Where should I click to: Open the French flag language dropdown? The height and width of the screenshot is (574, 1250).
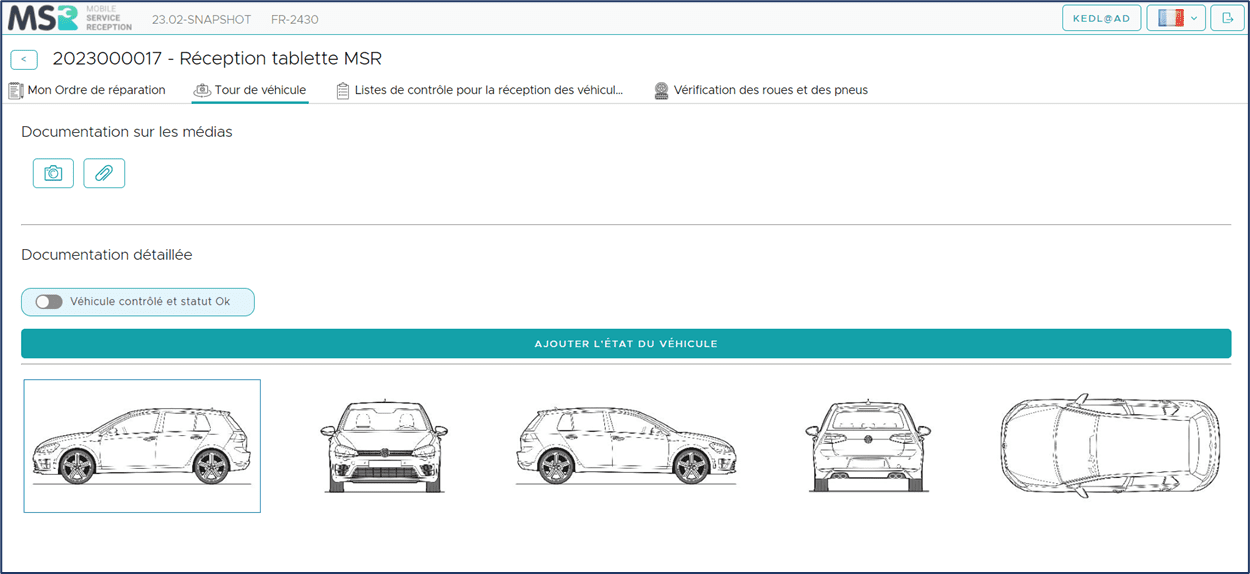tap(1176, 18)
